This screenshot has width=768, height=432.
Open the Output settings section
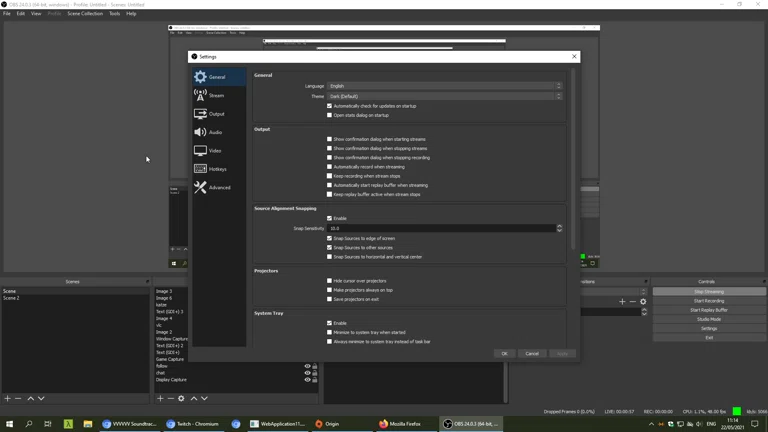click(x=216, y=114)
